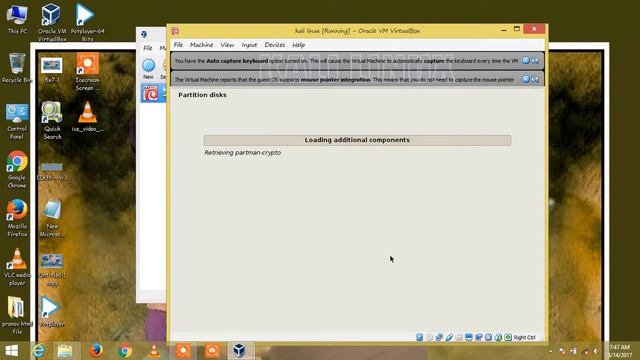Screen dimensions: 640x360
Task: Click the network activity indicator in VM status bar
Action: tap(439, 337)
